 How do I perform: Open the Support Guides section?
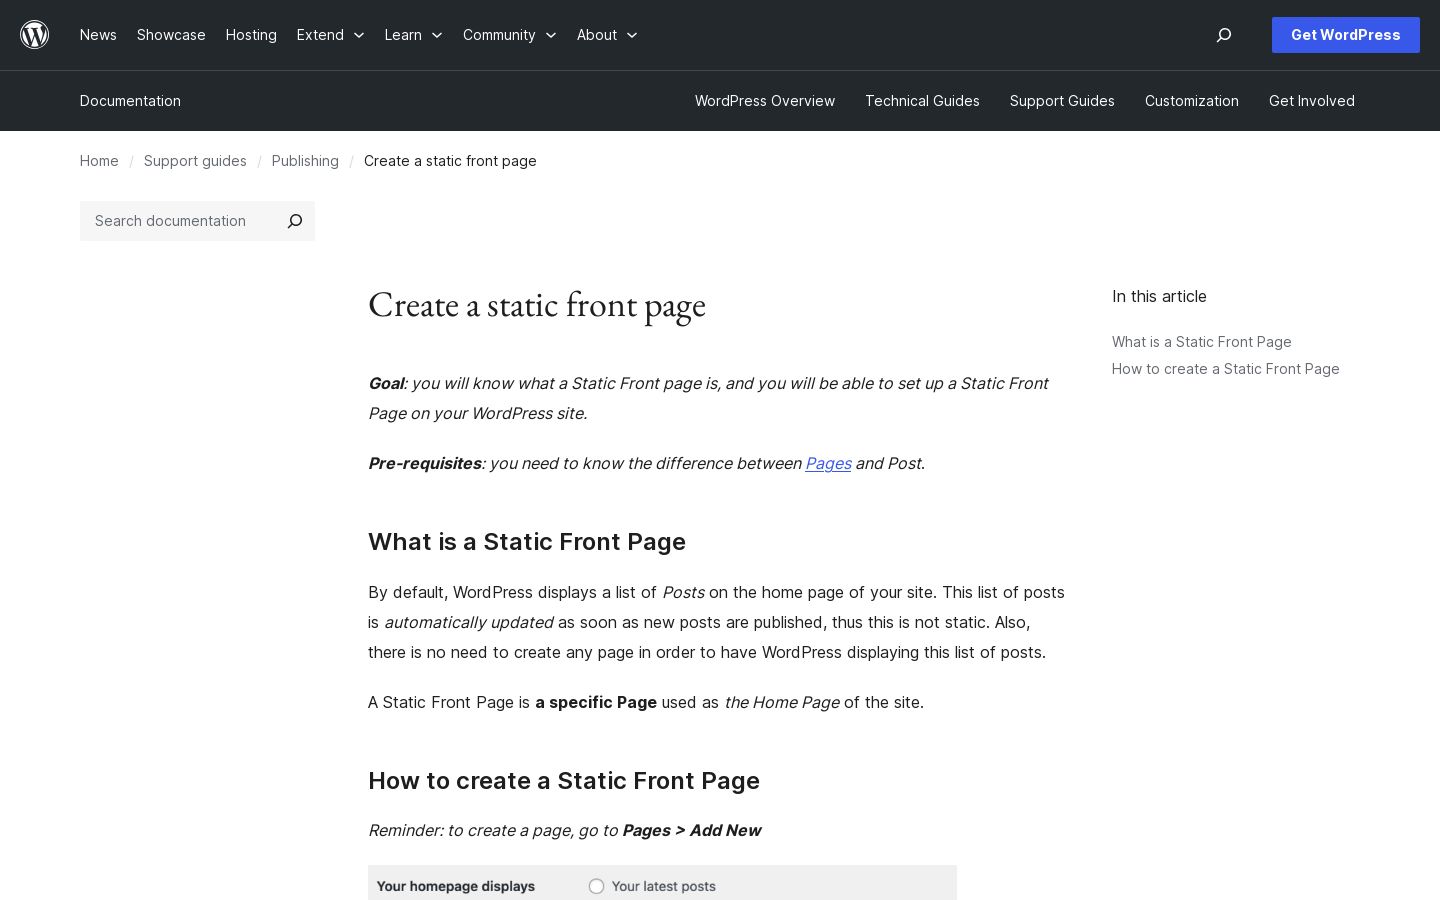1062,101
